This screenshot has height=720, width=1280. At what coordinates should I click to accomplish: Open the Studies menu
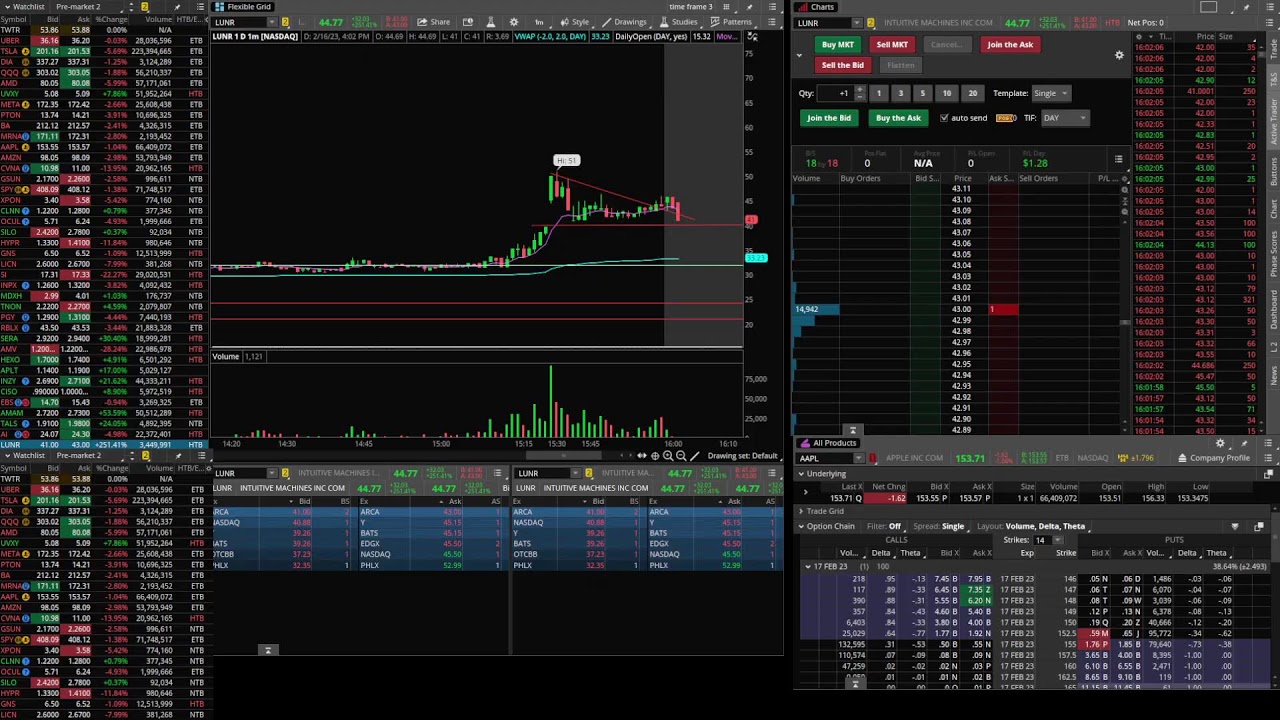[678, 22]
